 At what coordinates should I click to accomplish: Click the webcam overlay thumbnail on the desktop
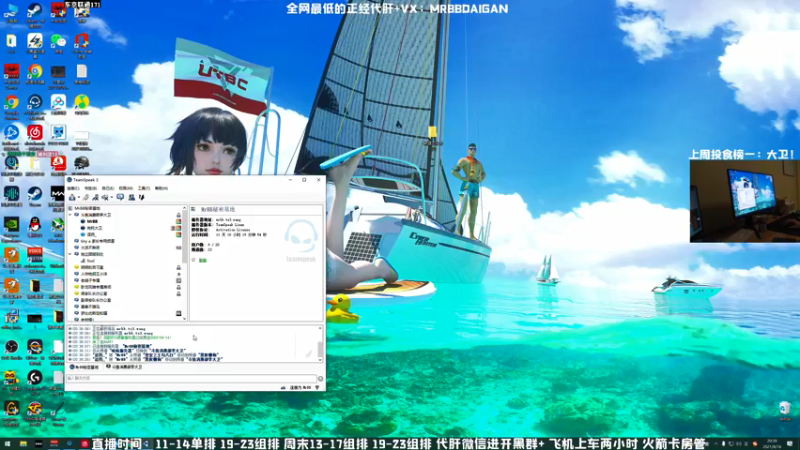pyautogui.click(x=744, y=201)
